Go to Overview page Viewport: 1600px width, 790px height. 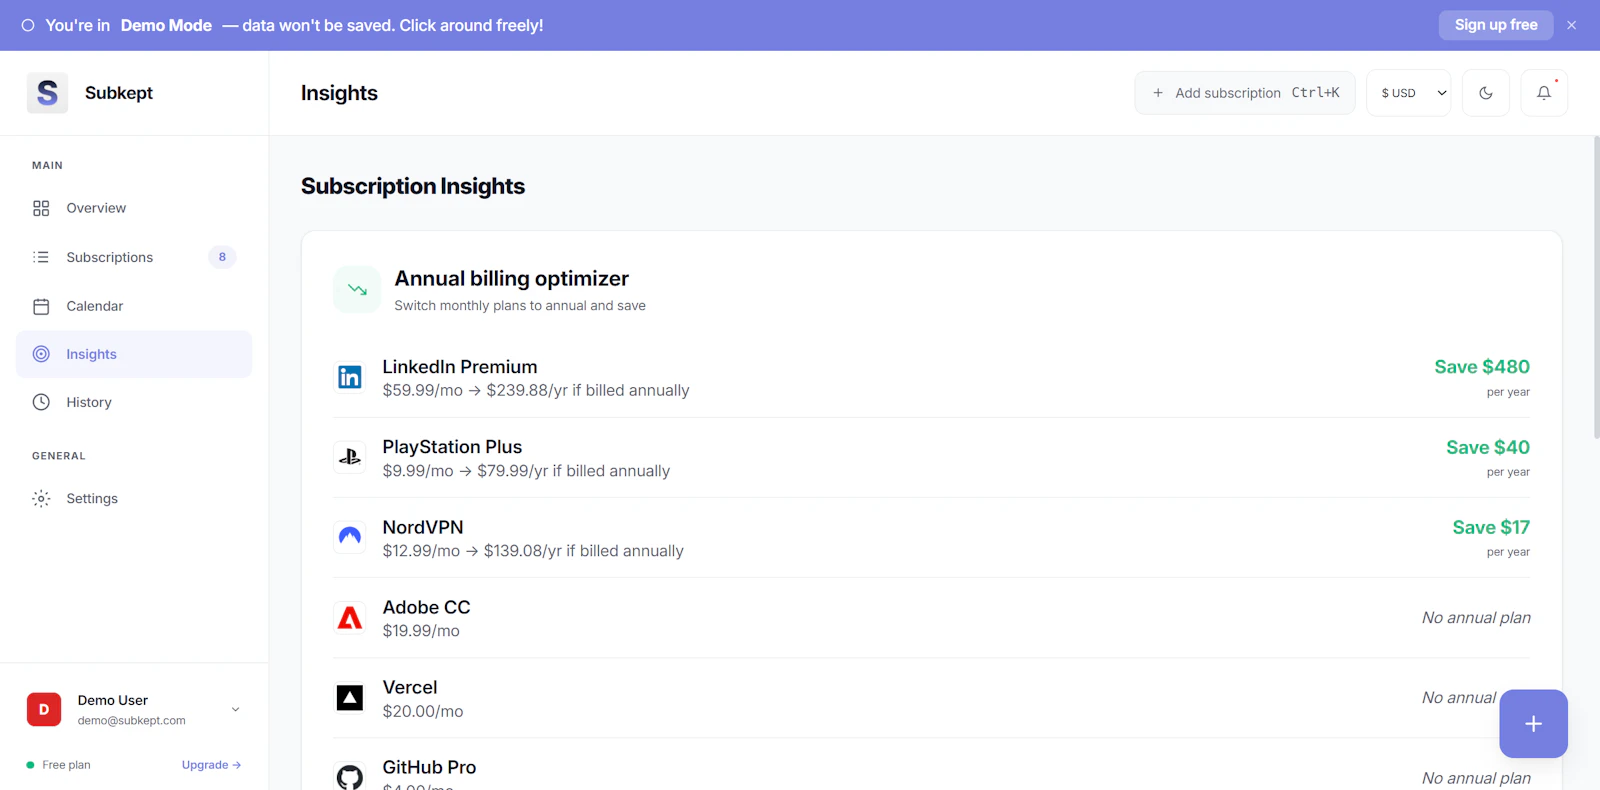tap(134, 208)
